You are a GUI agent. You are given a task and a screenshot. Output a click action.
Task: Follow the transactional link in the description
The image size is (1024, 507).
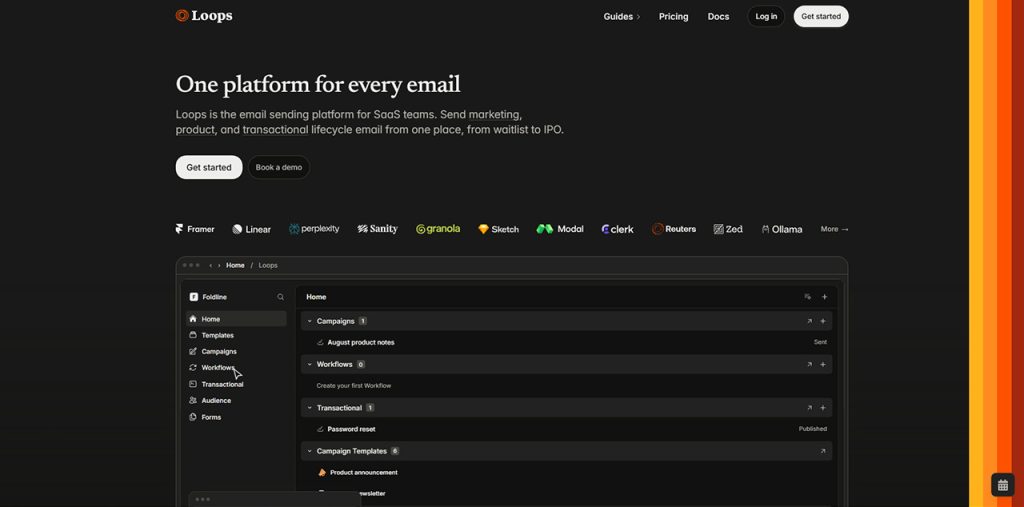[275, 129]
